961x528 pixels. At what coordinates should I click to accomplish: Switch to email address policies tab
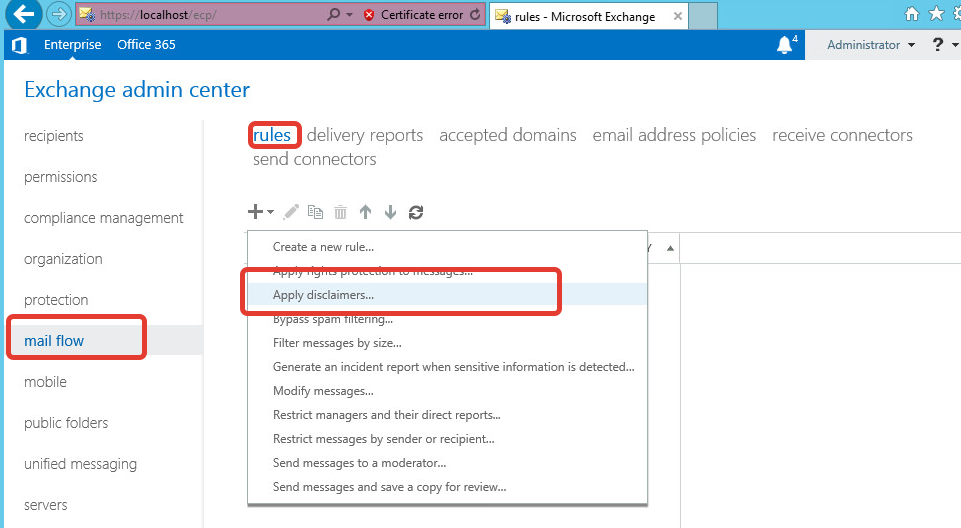tap(674, 135)
